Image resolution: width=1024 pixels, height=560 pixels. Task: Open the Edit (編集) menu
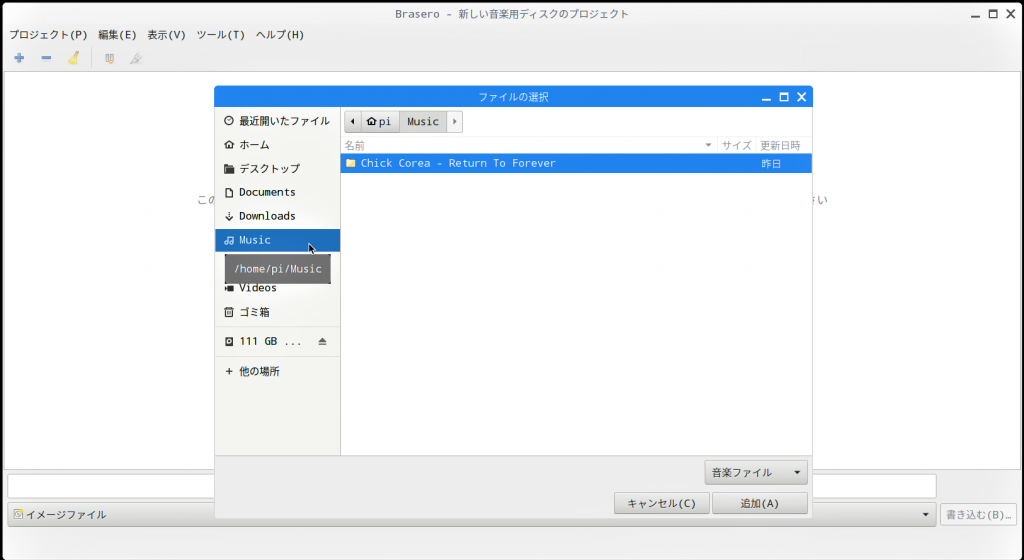[x=118, y=35]
